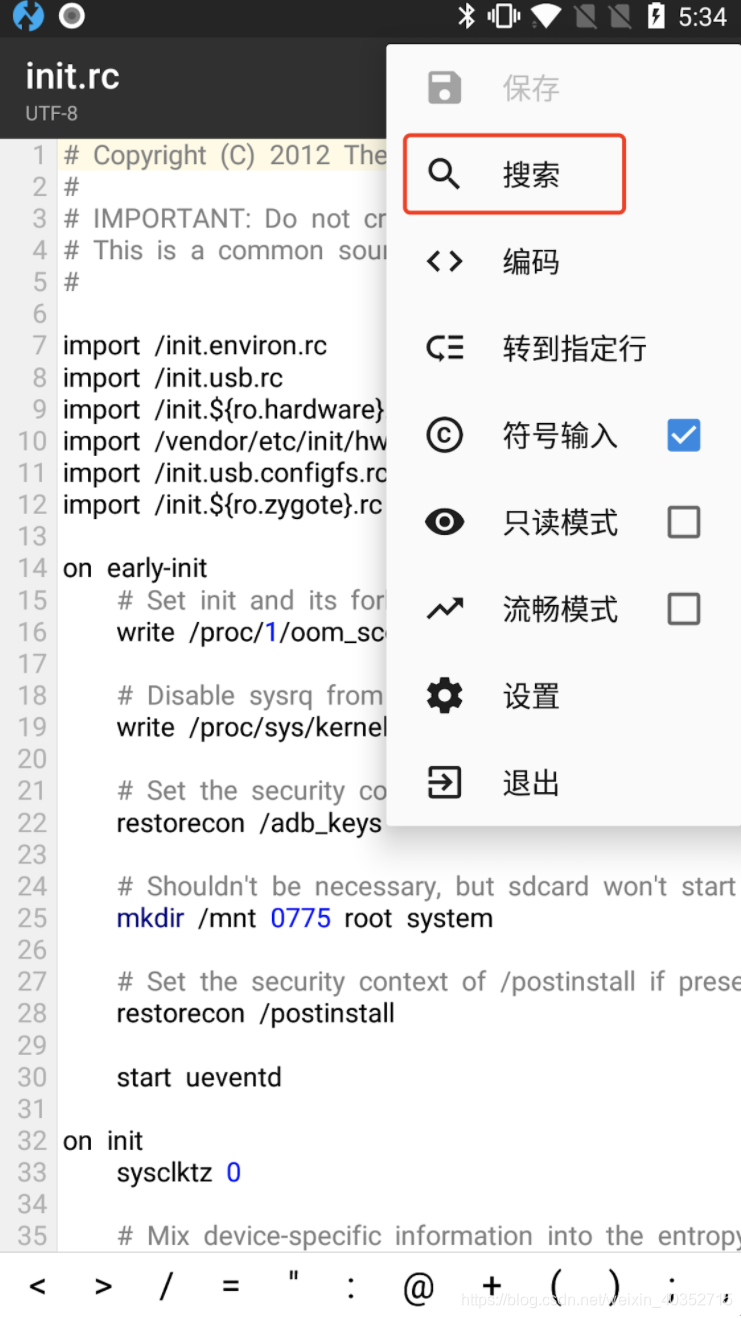The image size is (742, 1318).
Task: Tap the eye icon for read-only mode
Action: (x=445, y=522)
